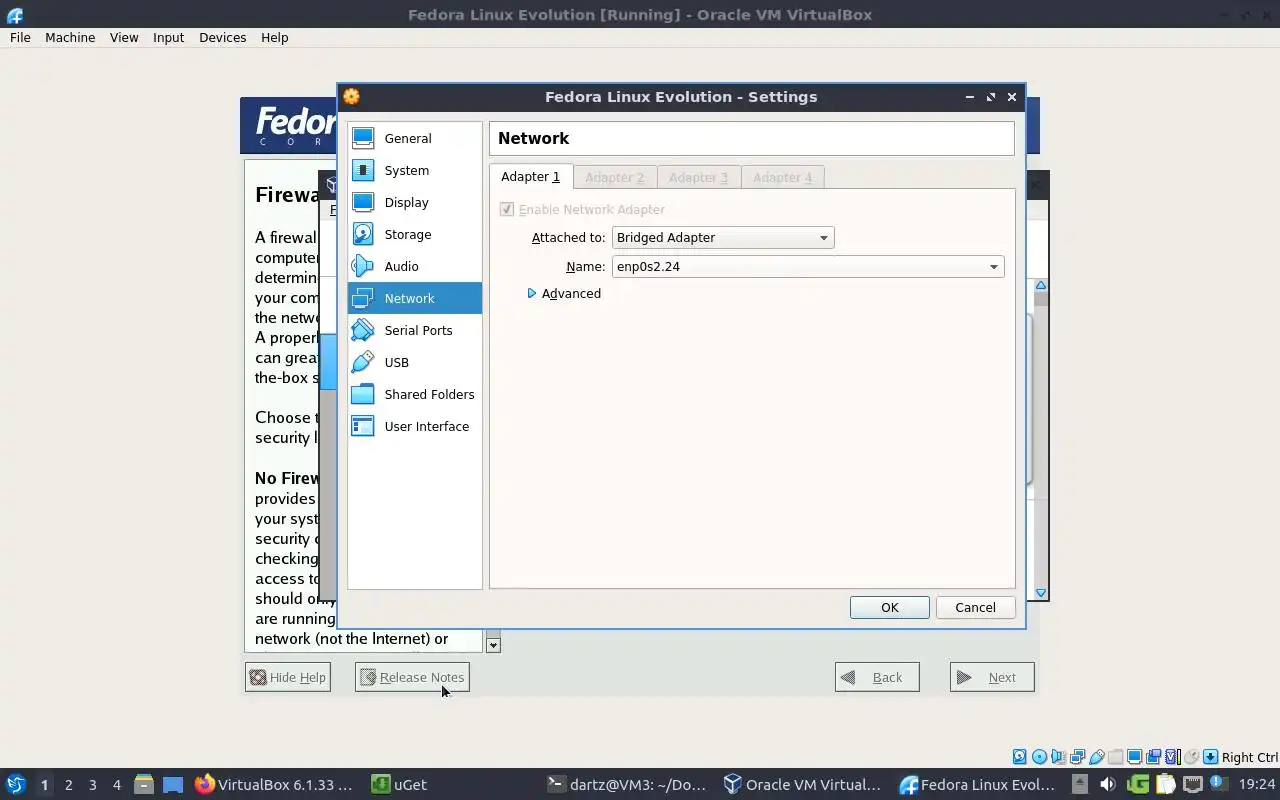Click the optical disc status icon
This screenshot has height=800, width=1280.
[x=1039, y=757]
